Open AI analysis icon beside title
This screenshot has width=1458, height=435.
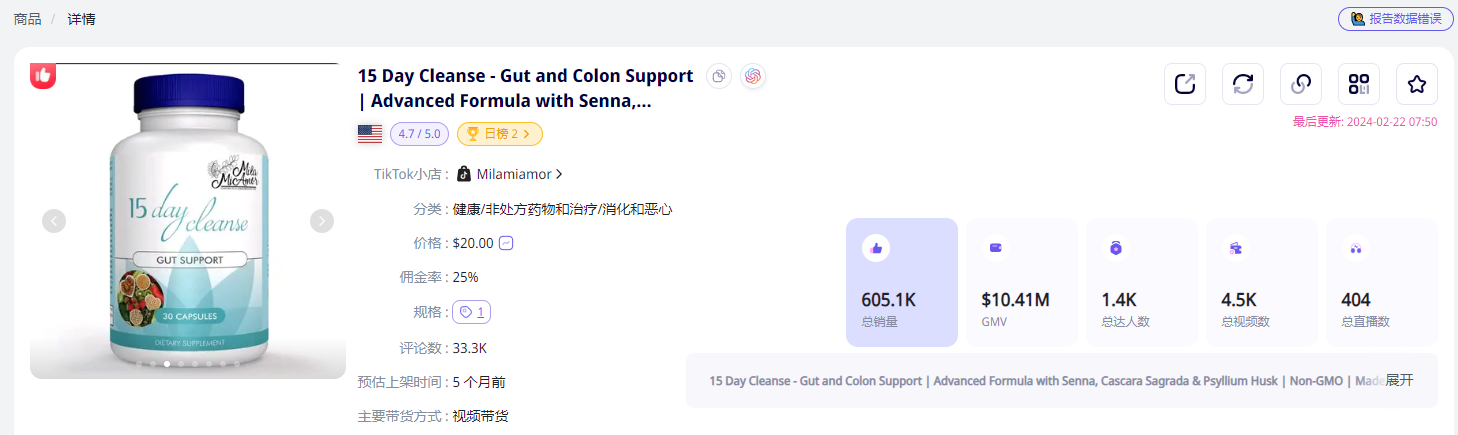point(753,76)
